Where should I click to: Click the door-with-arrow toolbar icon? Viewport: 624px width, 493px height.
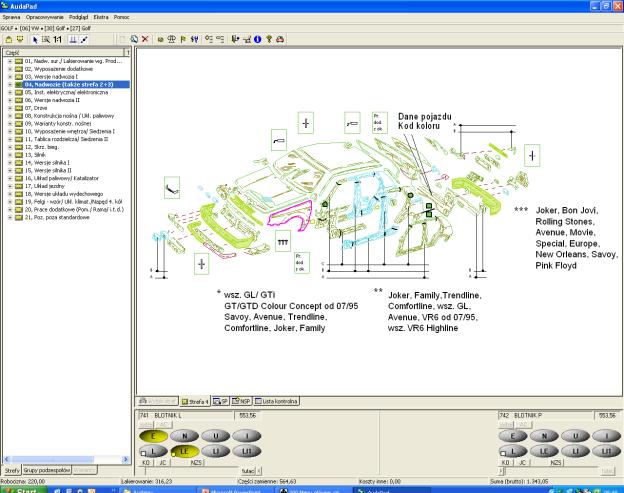click(x=235, y=39)
